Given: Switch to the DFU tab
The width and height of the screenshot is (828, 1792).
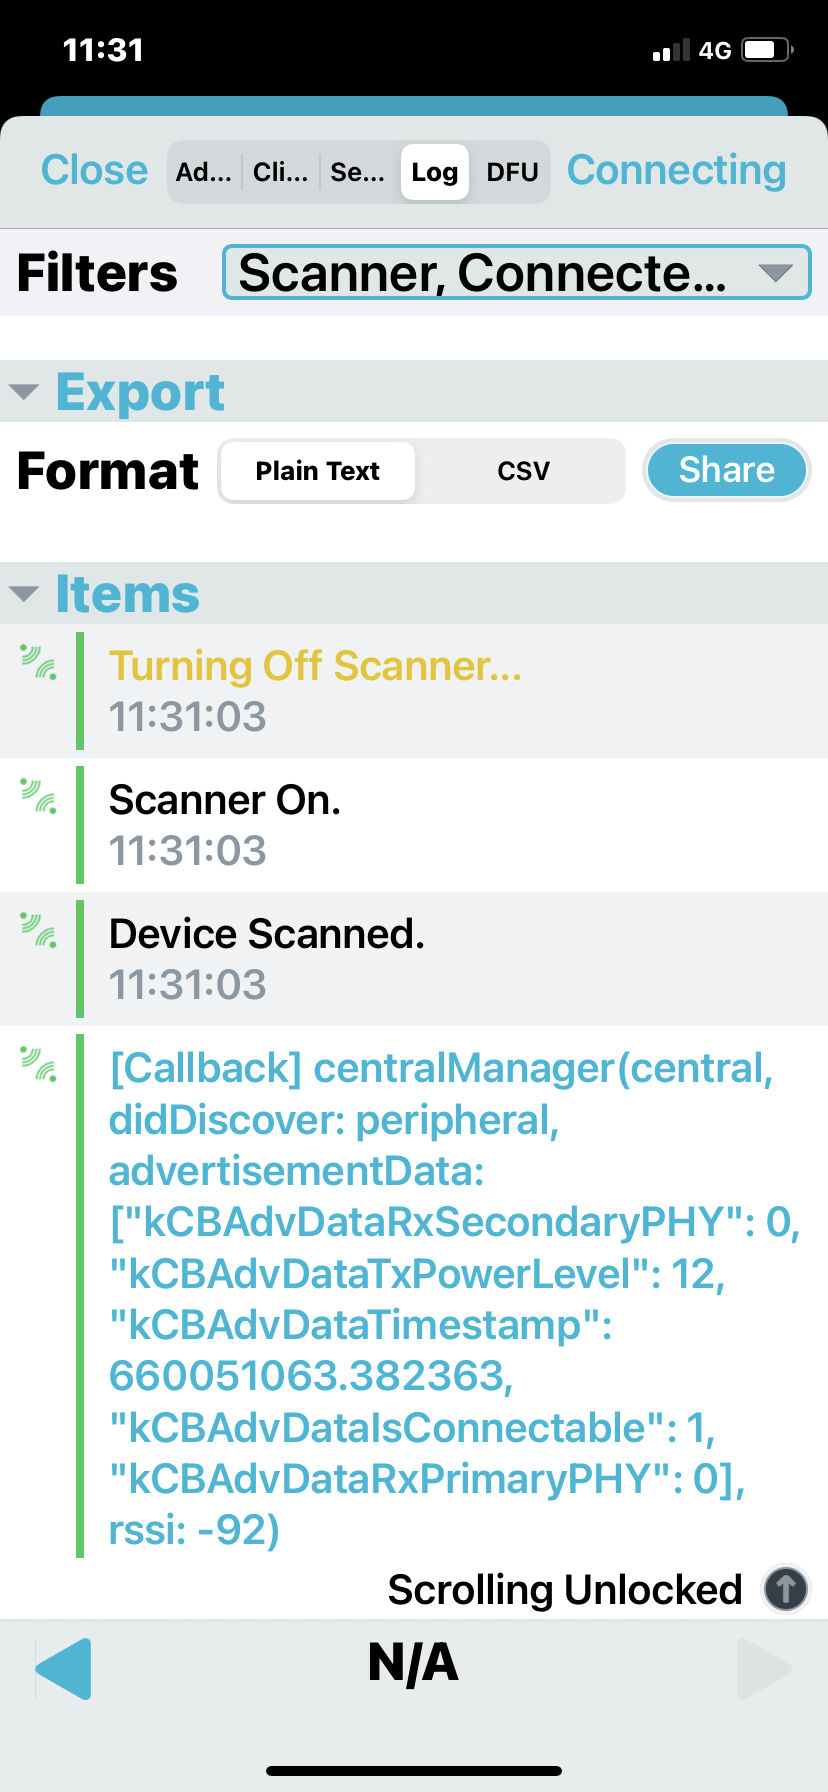Looking at the screenshot, I should 512,172.
